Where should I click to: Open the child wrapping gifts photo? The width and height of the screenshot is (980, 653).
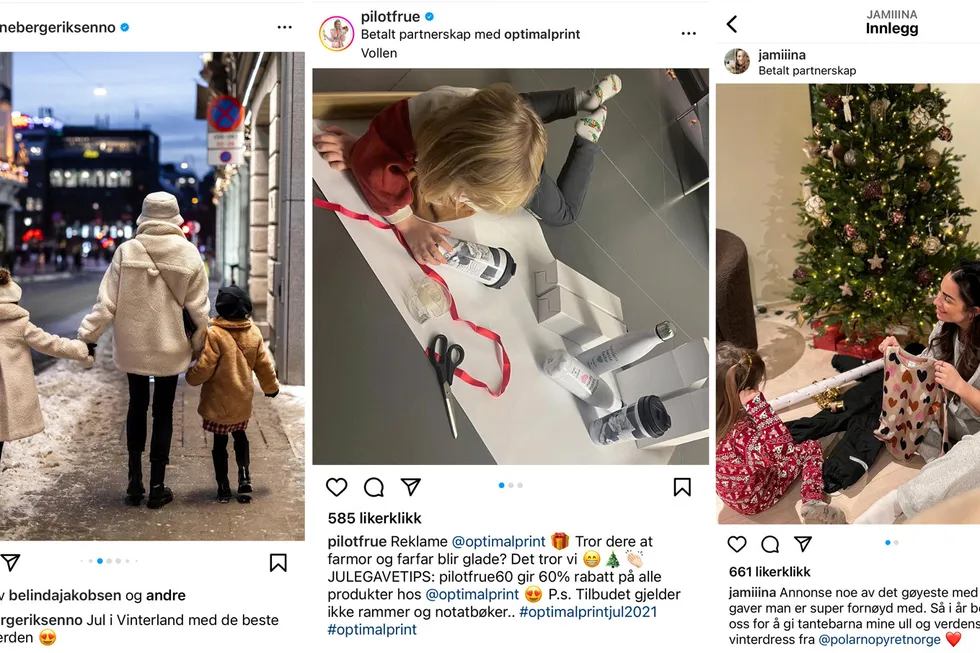(x=511, y=266)
